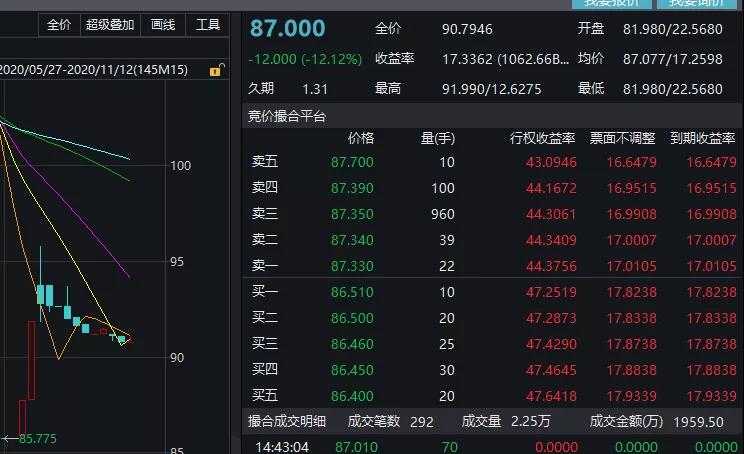The width and height of the screenshot is (744, 454).
Task: Enable 超级叠加 overlay option
Action: point(109,25)
